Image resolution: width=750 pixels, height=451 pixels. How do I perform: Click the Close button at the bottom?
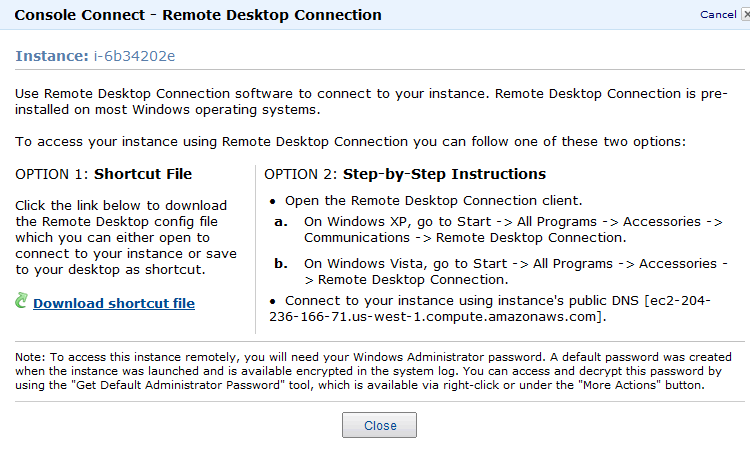coord(379,425)
